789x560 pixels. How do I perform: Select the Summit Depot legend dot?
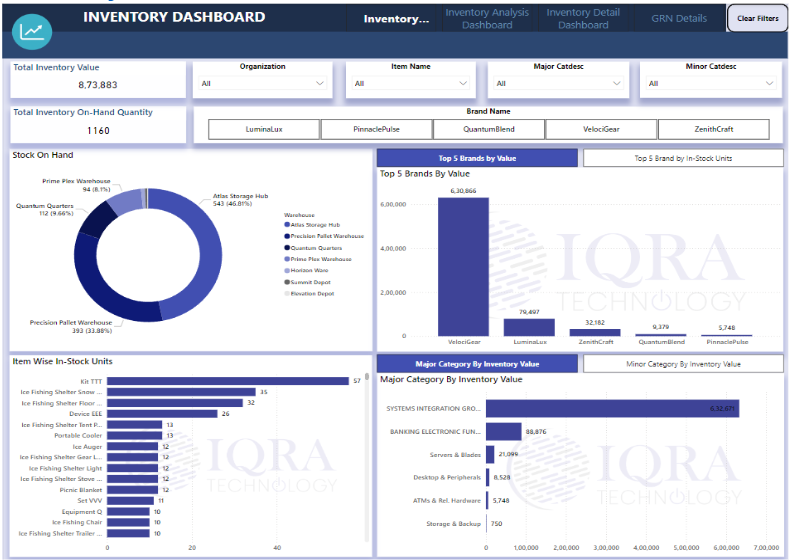tap(286, 282)
